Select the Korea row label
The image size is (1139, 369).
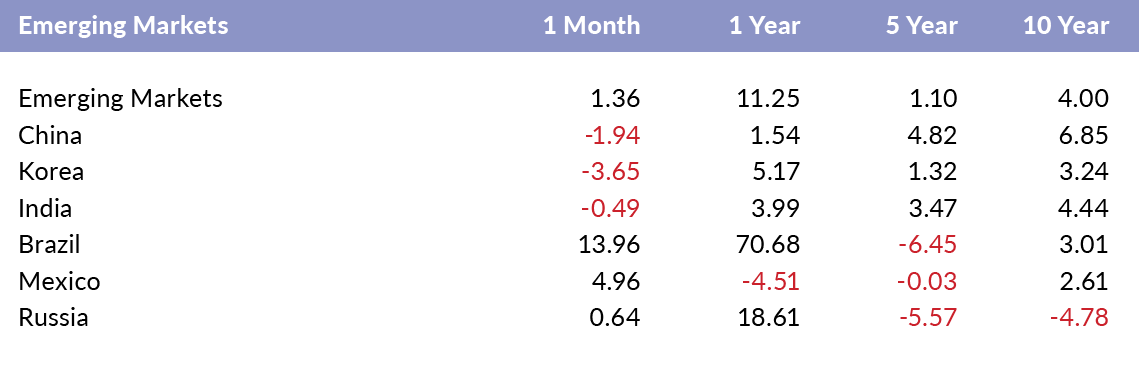(x=51, y=171)
